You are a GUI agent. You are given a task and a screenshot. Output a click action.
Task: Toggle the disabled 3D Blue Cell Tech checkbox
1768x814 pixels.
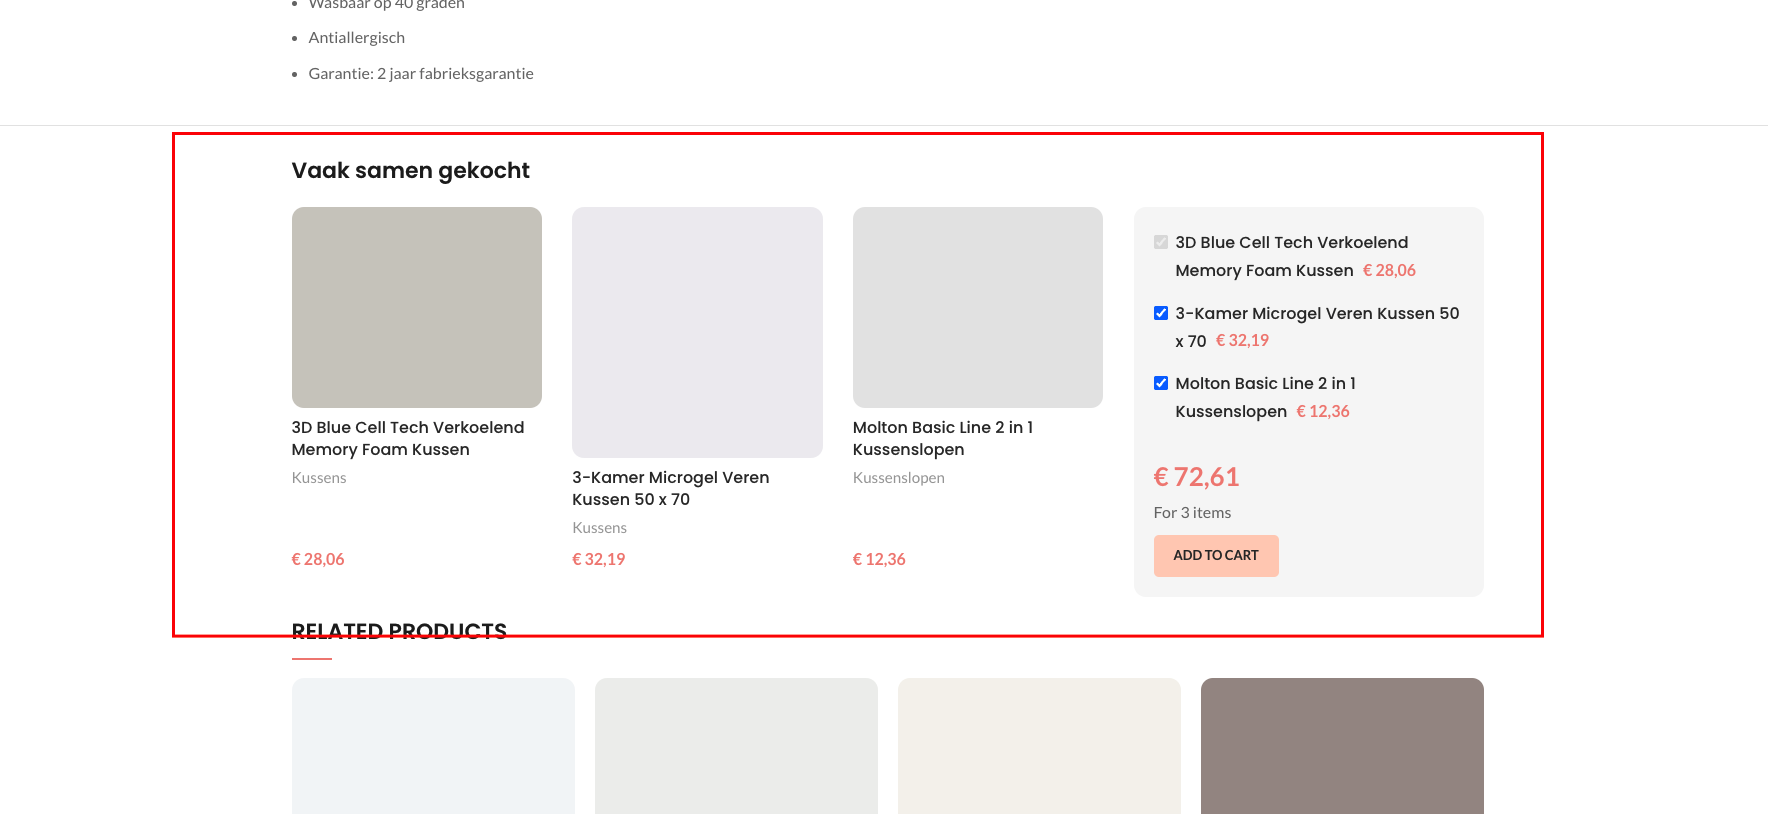point(1161,242)
